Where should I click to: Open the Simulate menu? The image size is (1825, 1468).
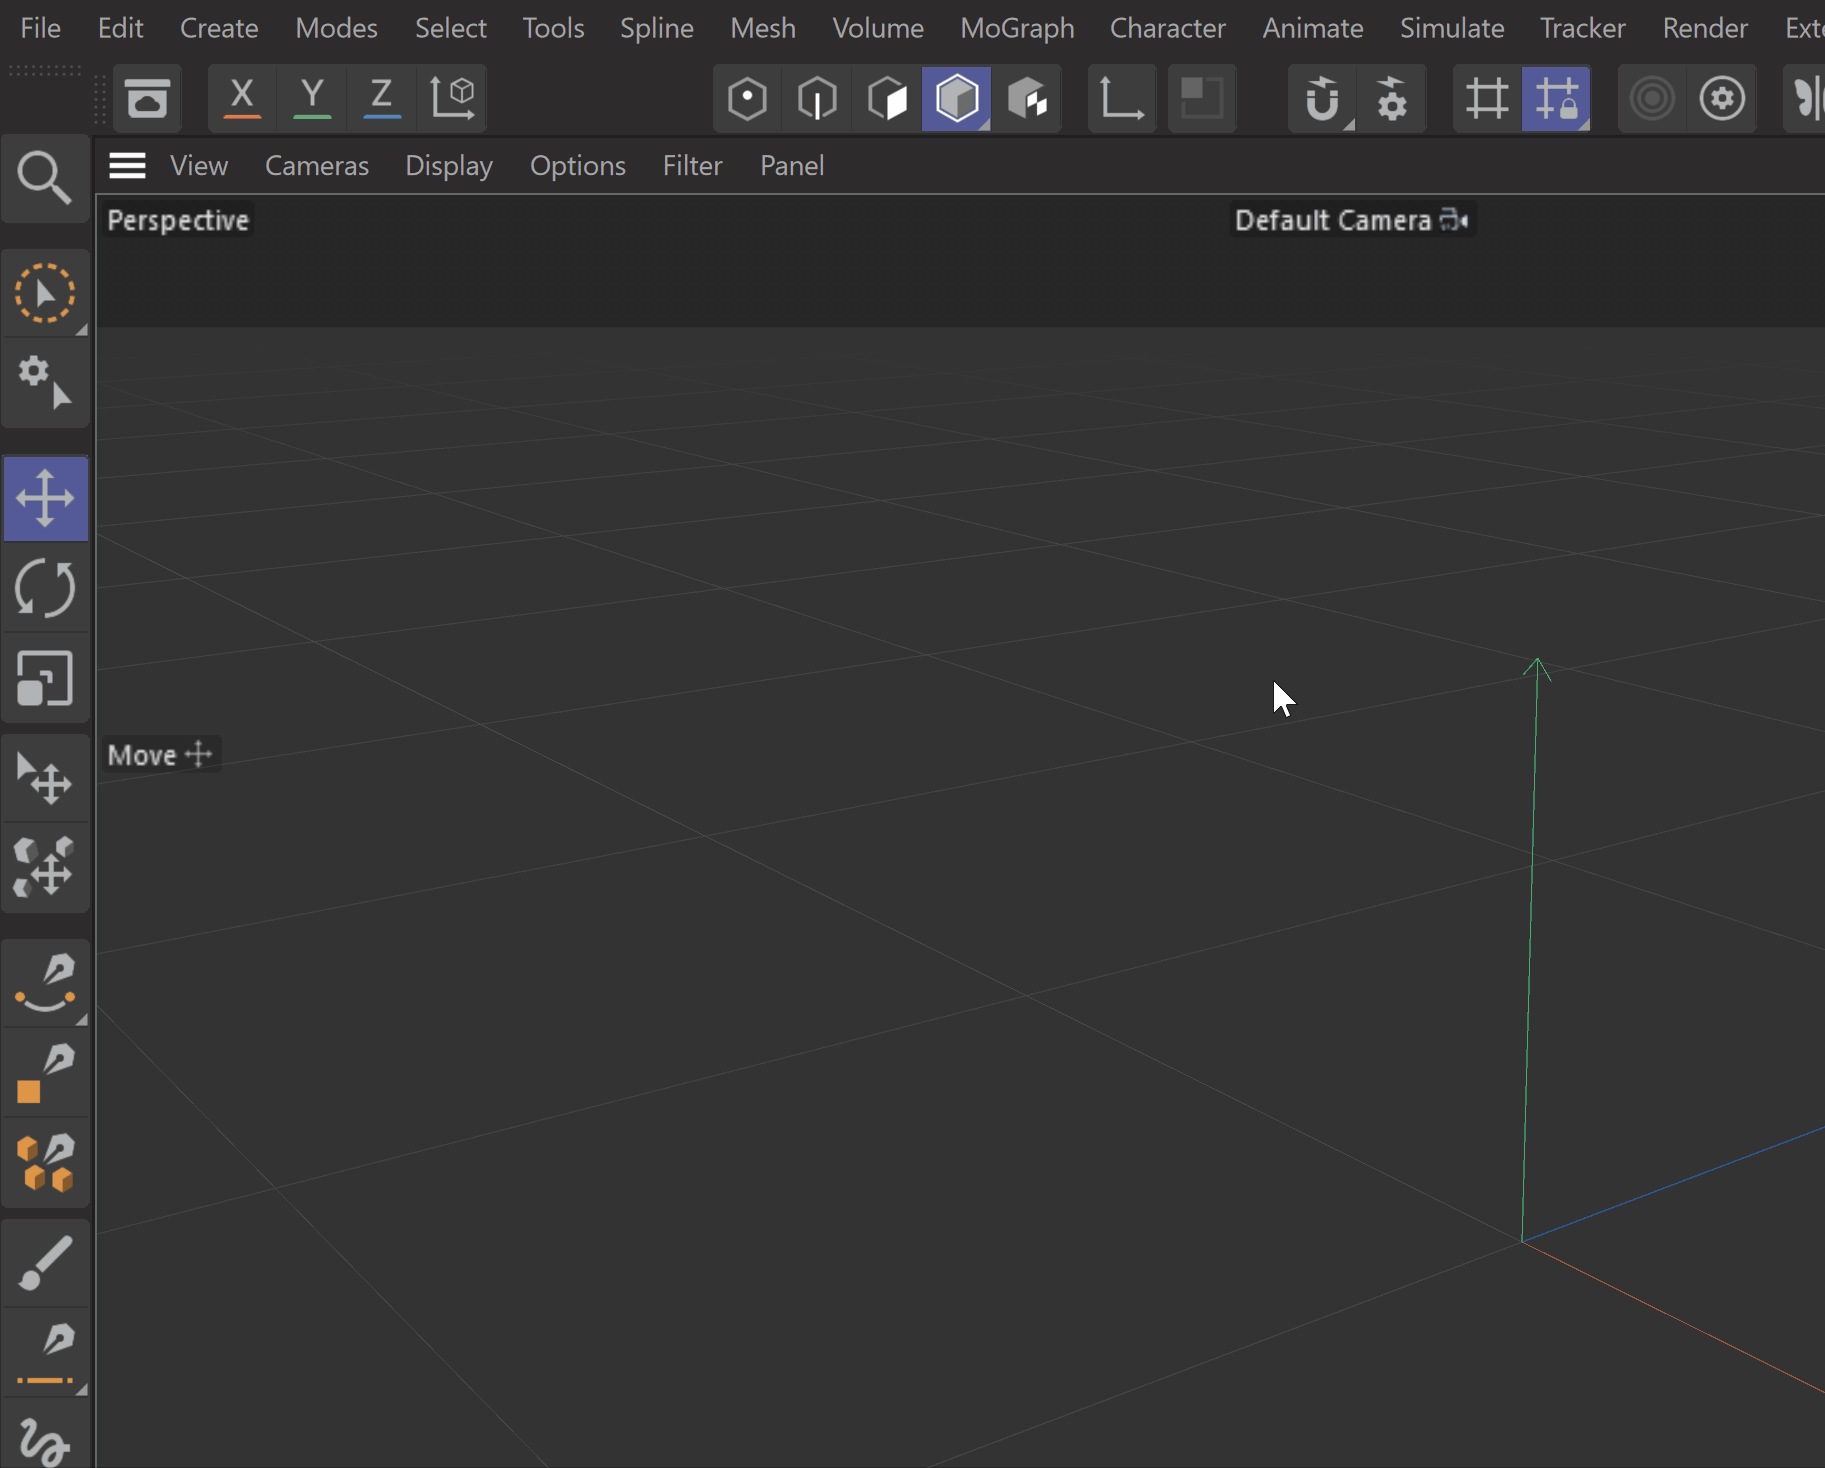(1452, 28)
